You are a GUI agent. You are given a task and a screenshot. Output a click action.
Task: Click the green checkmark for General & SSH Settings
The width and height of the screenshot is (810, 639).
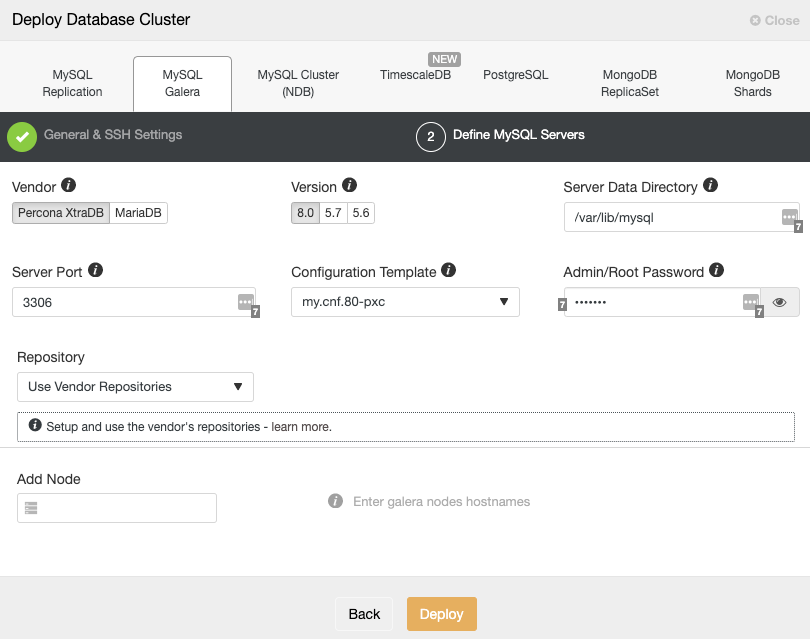(x=22, y=137)
